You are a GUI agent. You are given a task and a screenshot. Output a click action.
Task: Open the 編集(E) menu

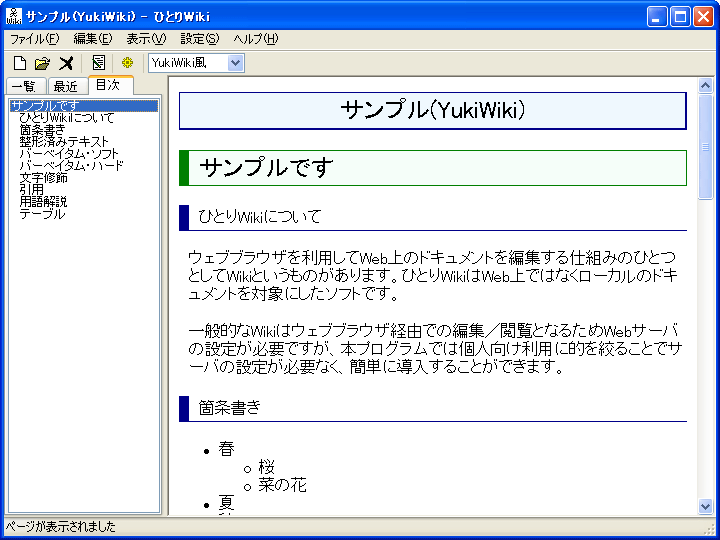93,39
